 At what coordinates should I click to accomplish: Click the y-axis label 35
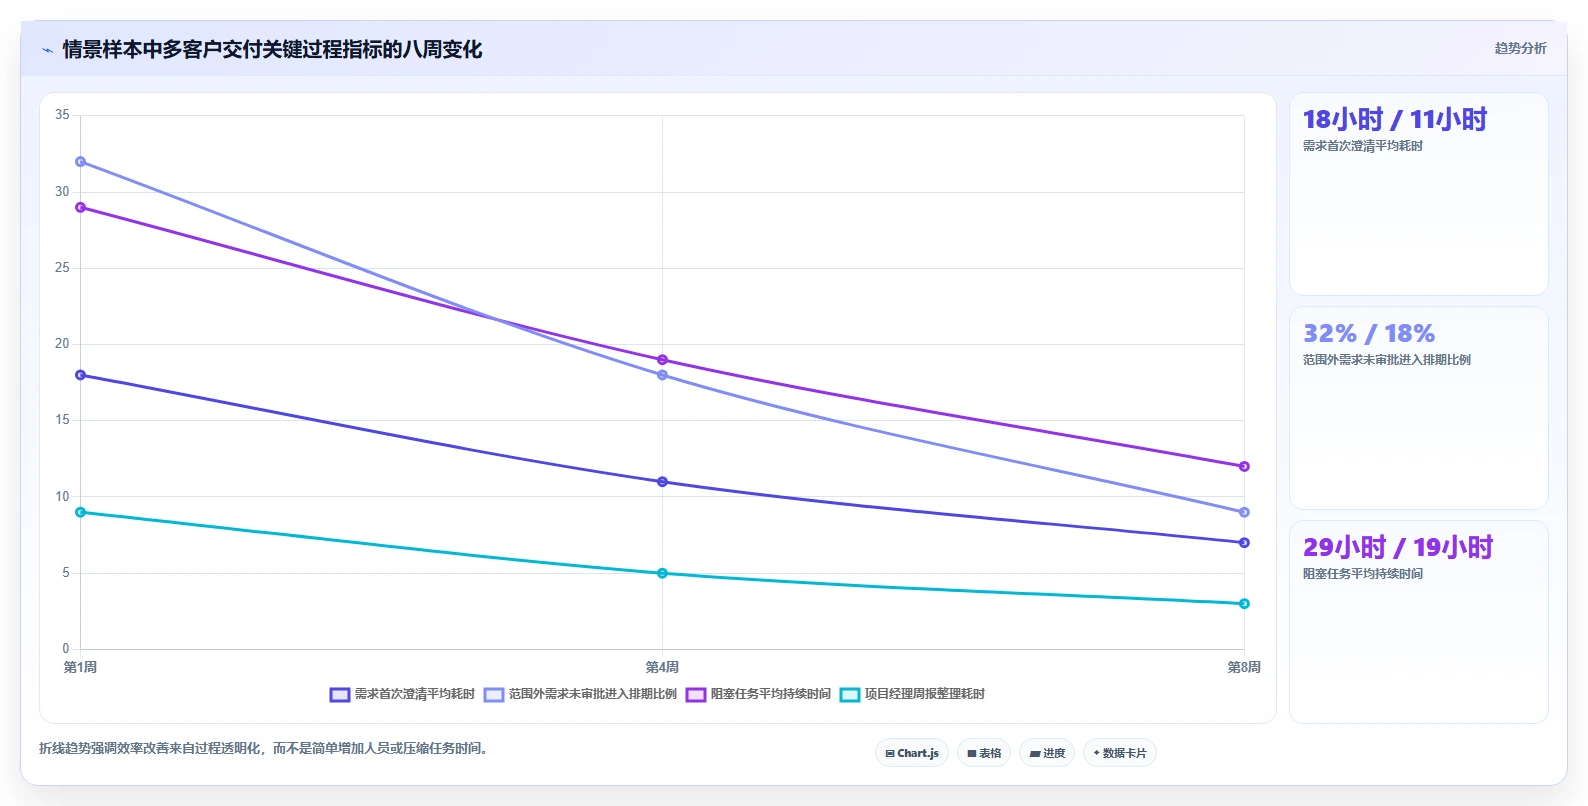pos(62,115)
